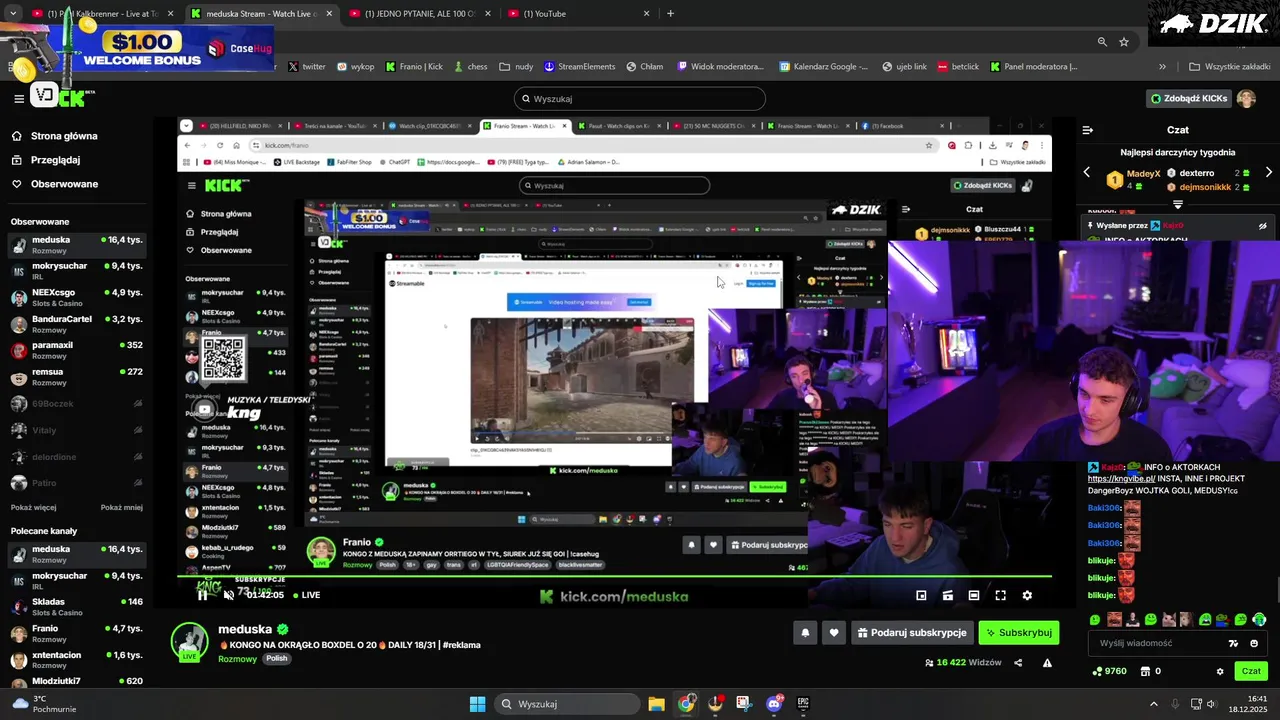Click the browser zoom magnifier icon
The height and width of the screenshot is (720, 1280).
[x=1102, y=42]
